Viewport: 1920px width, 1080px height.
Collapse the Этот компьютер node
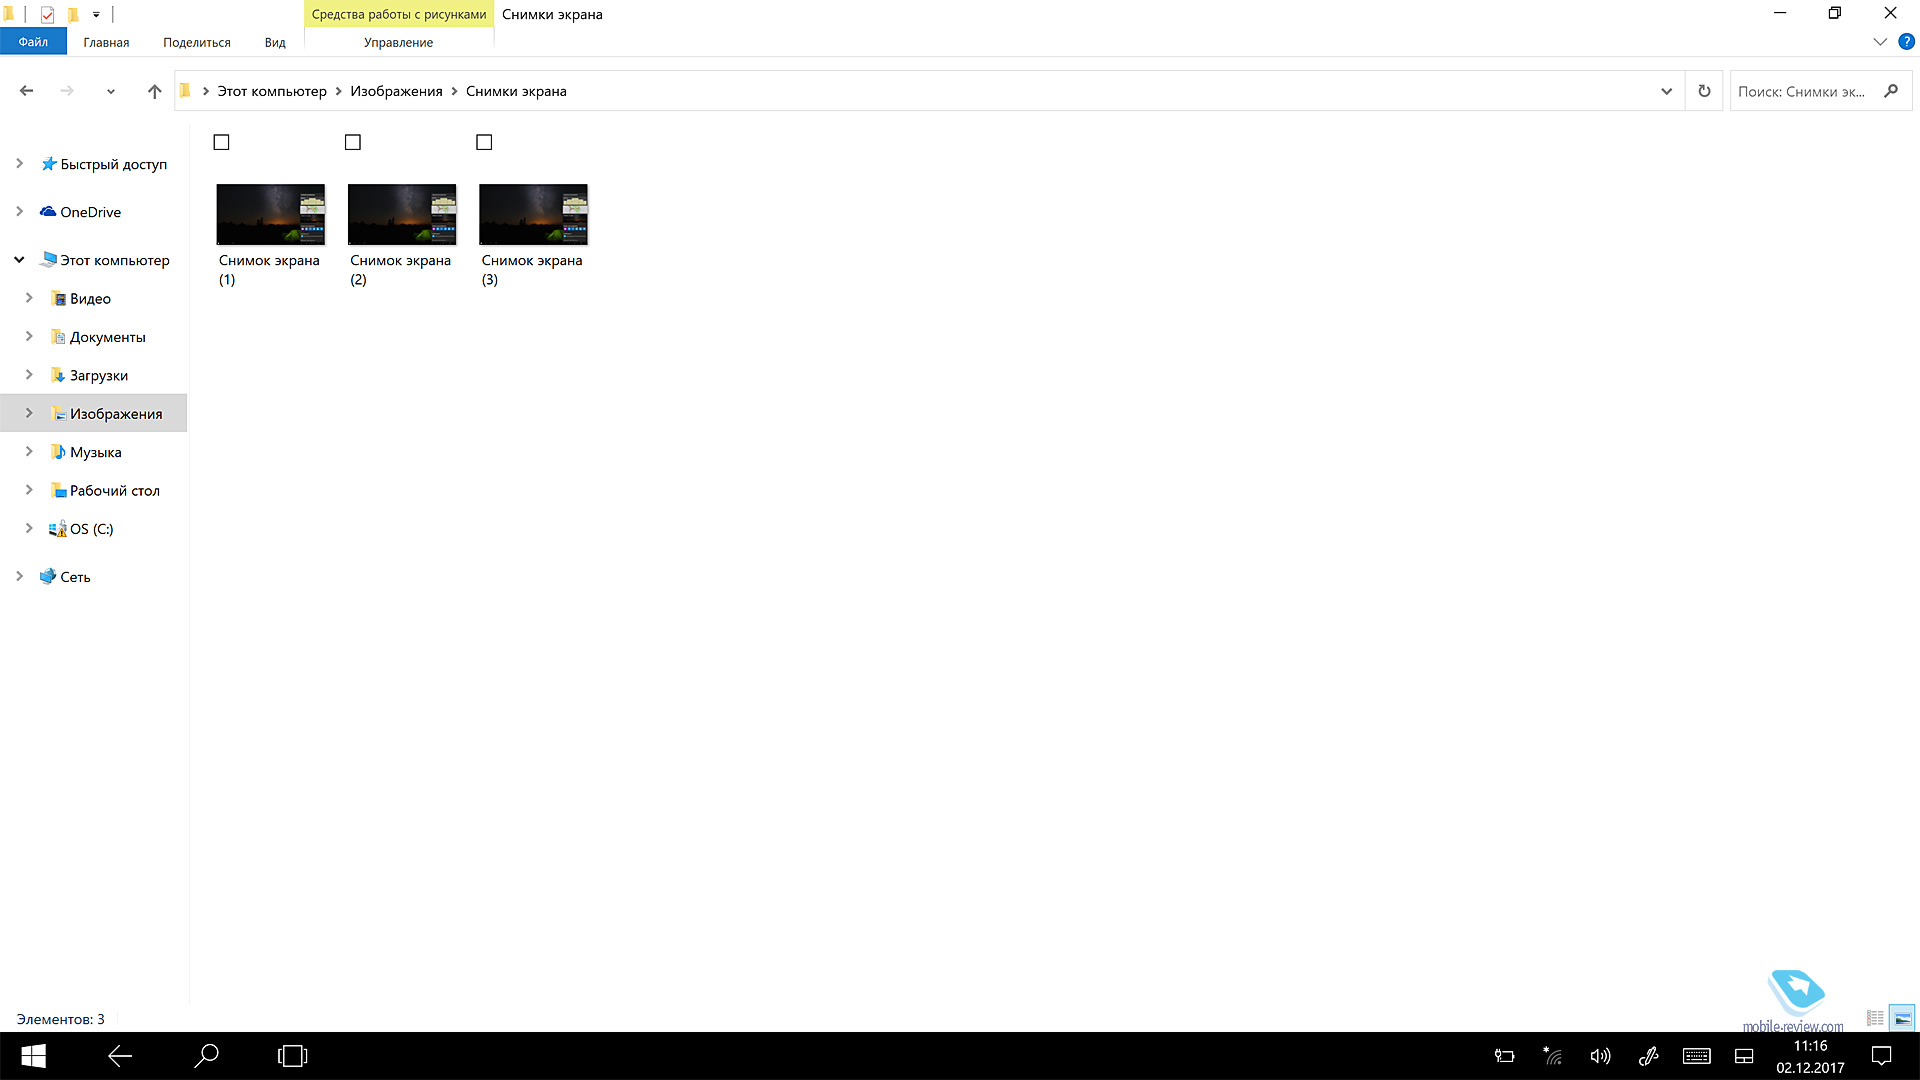19,259
